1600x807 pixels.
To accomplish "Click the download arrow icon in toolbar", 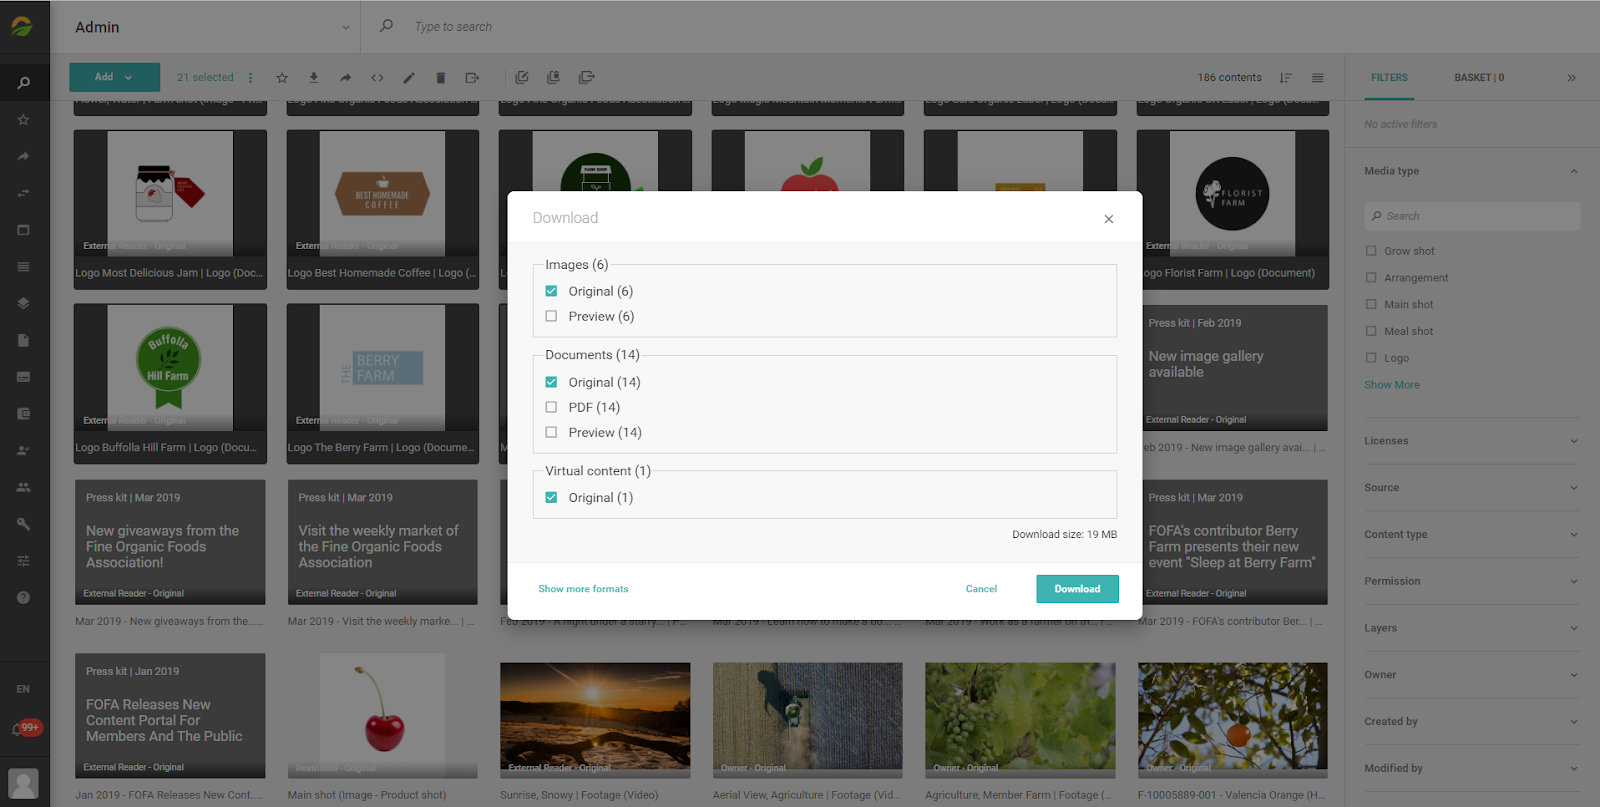I will click(x=313, y=77).
